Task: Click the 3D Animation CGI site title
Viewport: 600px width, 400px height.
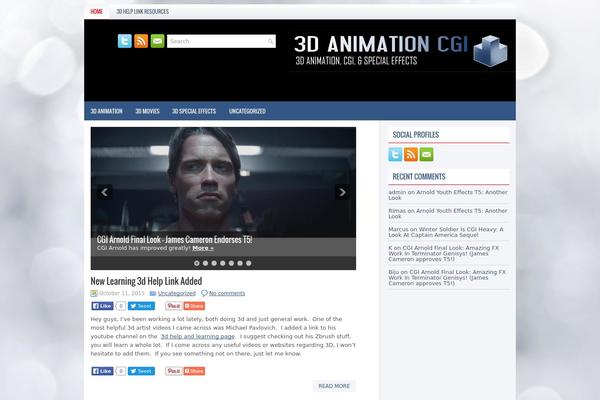Action: coord(381,44)
